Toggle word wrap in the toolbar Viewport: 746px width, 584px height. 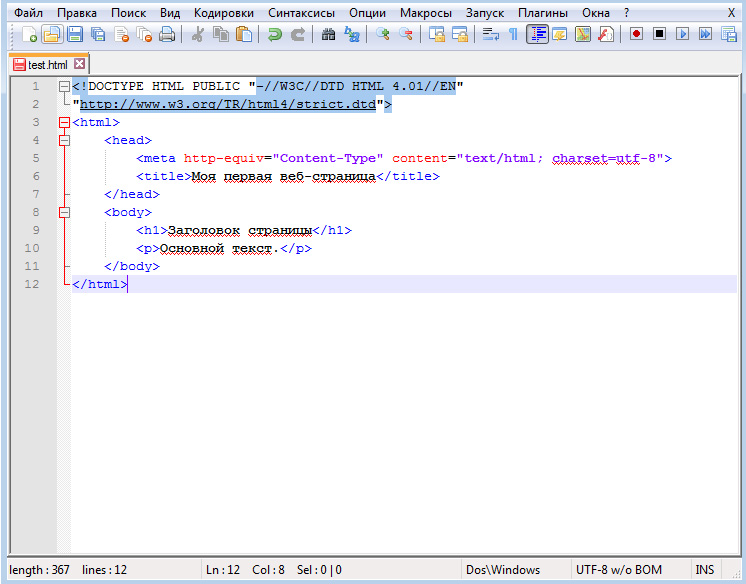click(x=490, y=34)
